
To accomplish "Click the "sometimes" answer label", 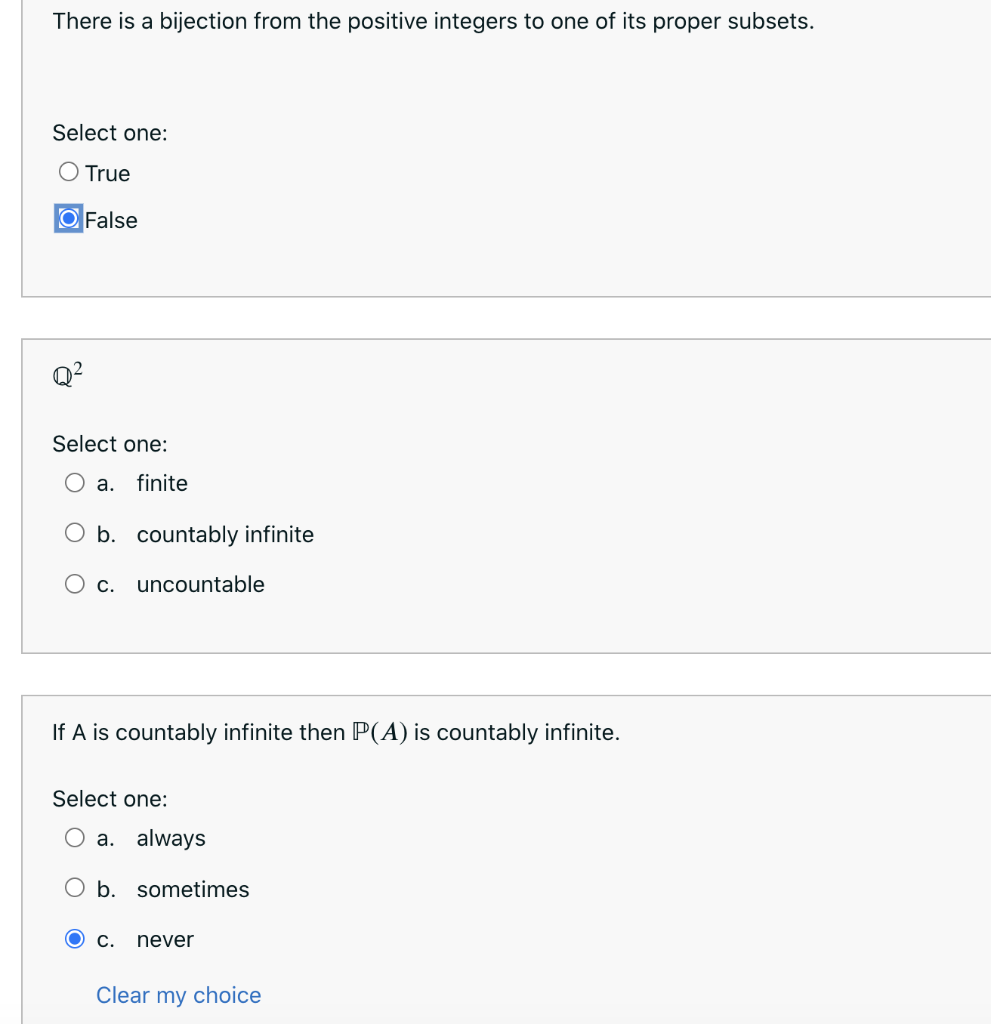I will (193, 889).
